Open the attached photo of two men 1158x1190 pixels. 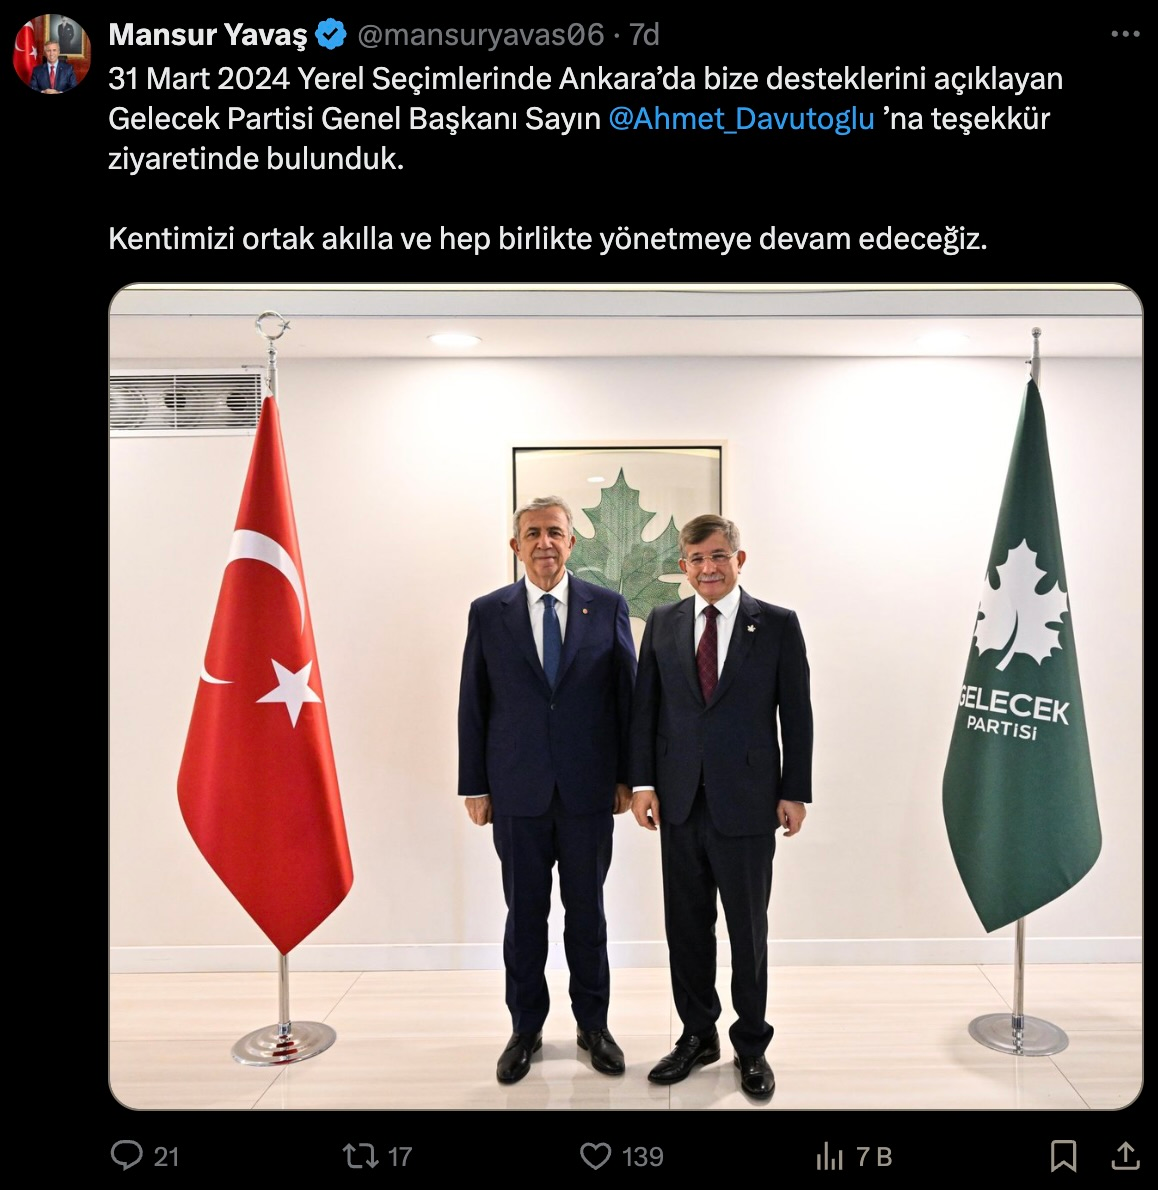pos(626,696)
